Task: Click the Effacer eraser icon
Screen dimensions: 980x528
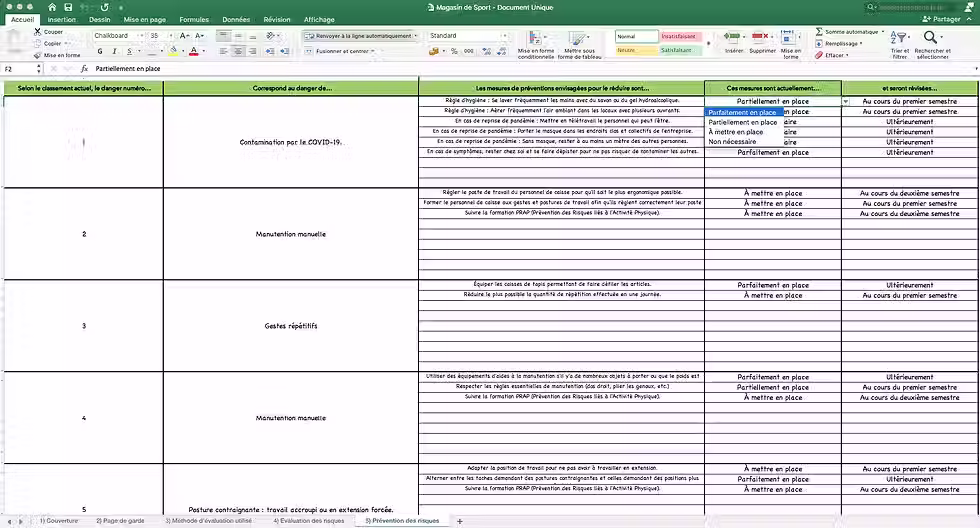Action: click(x=819, y=55)
